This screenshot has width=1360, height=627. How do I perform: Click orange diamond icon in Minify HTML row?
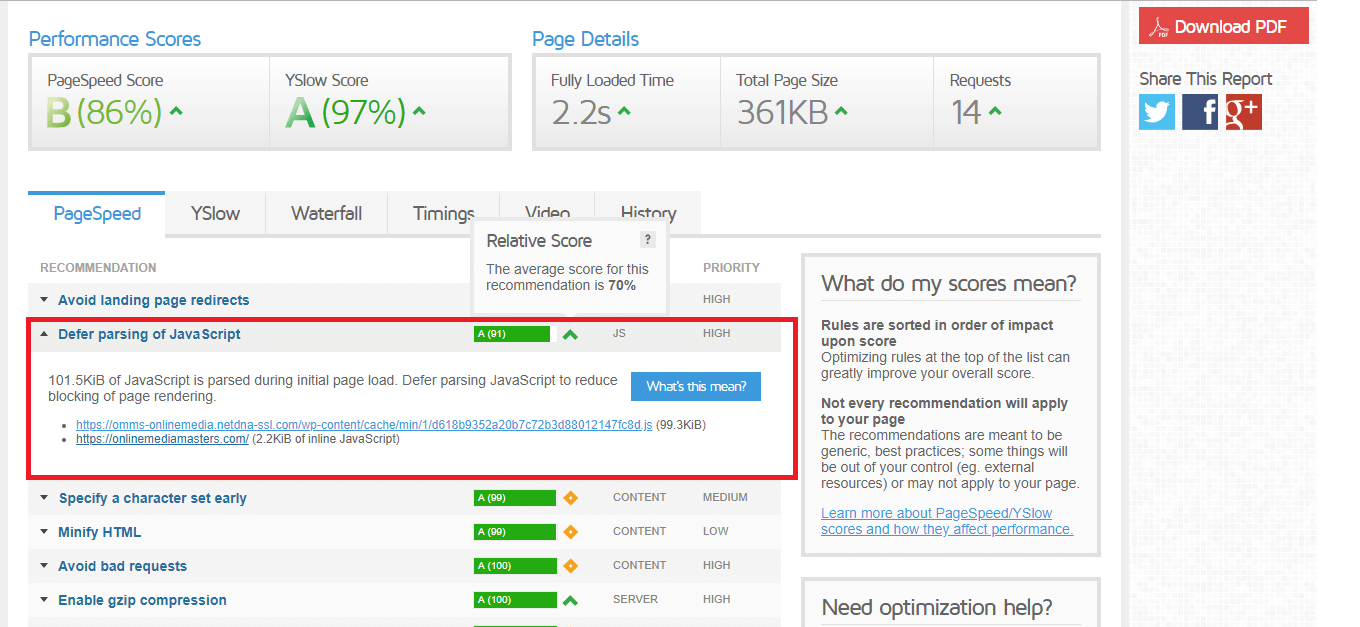[570, 532]
